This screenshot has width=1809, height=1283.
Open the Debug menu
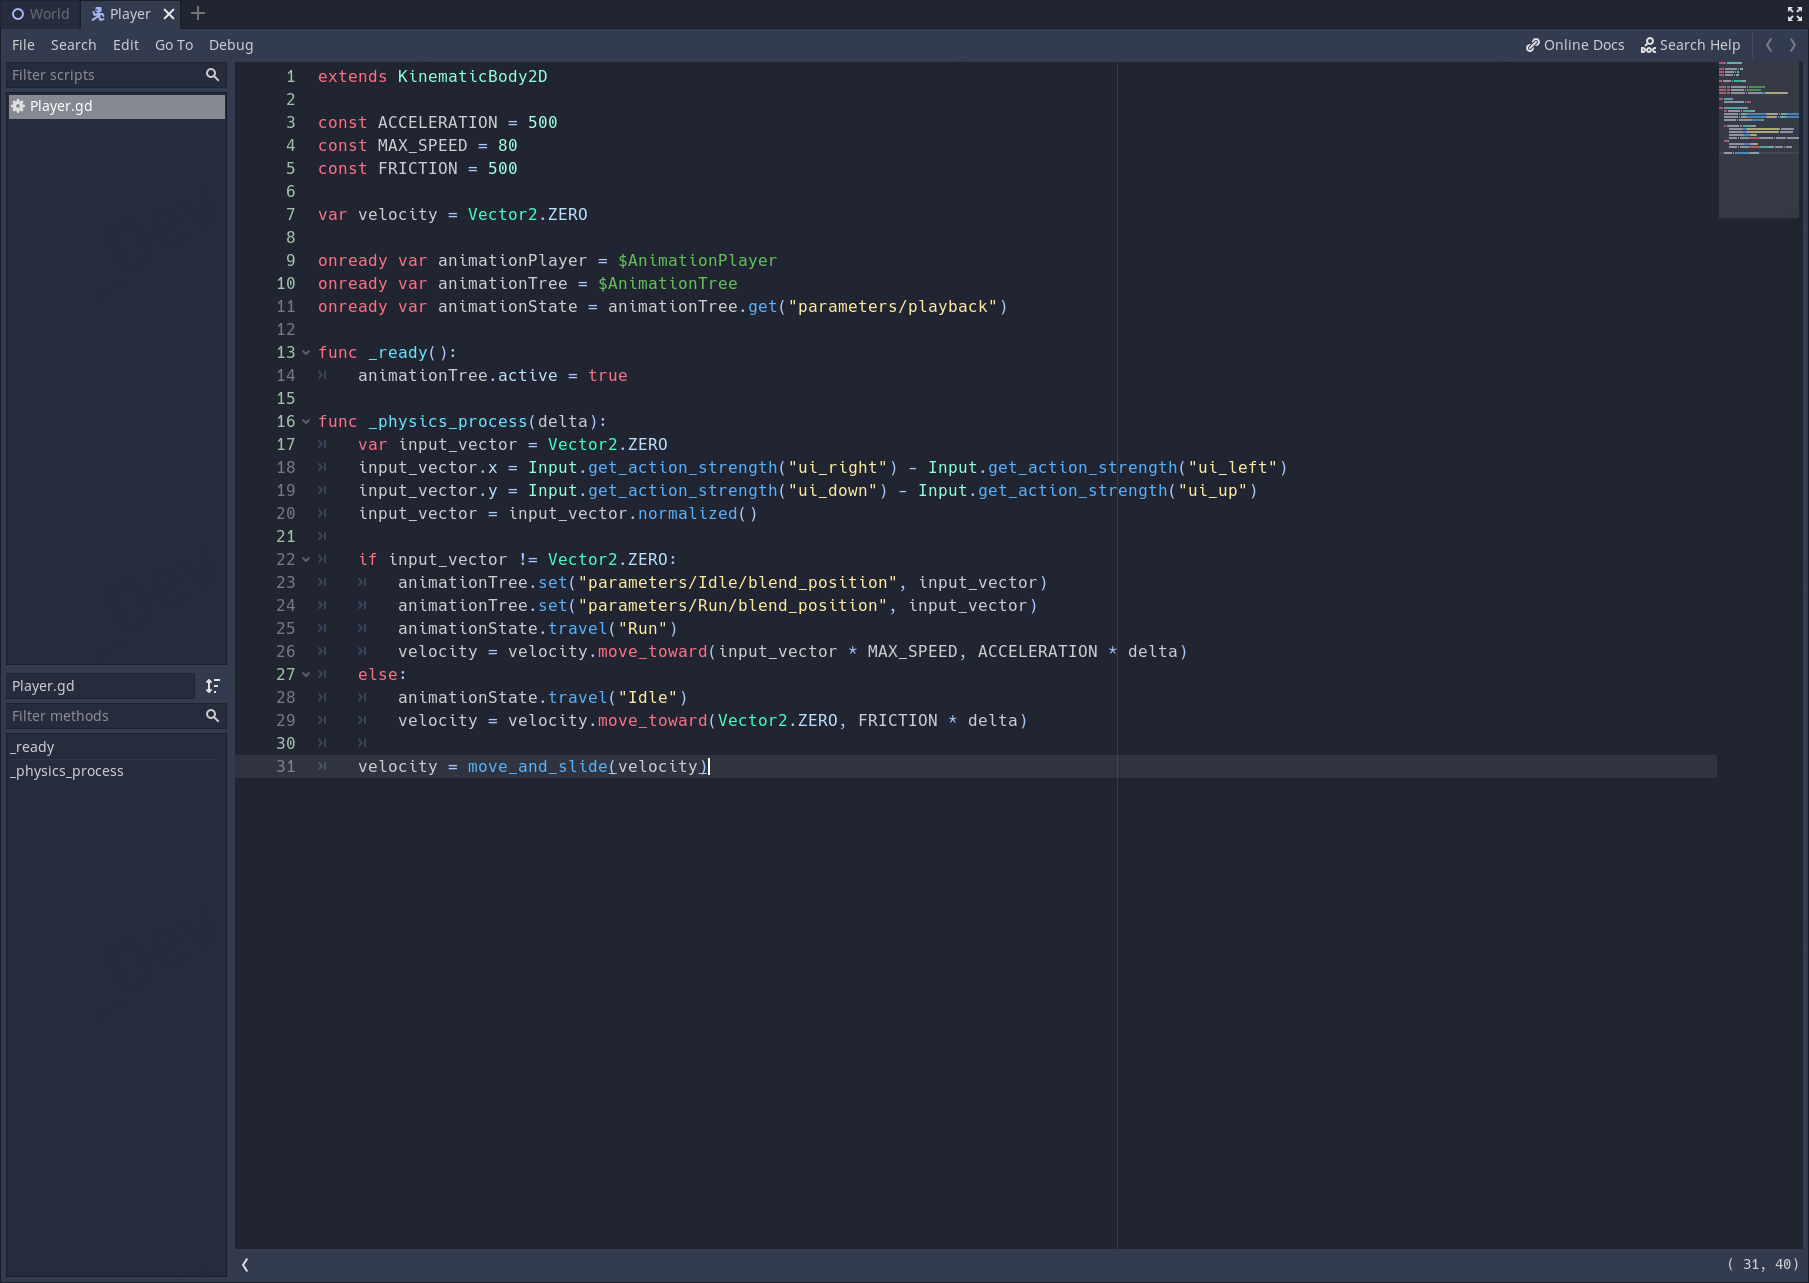pyautogui.click(x=231, y=45)
